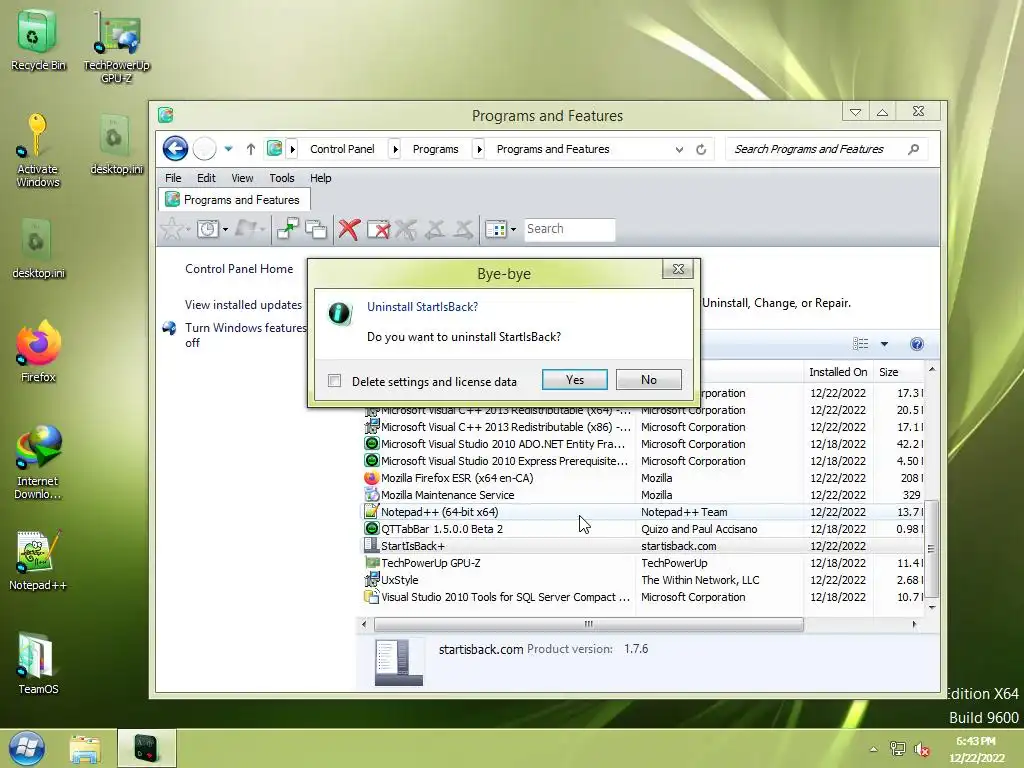
Task: Click the Programs breadcrumb segment
Action: (x=436, y=149)
